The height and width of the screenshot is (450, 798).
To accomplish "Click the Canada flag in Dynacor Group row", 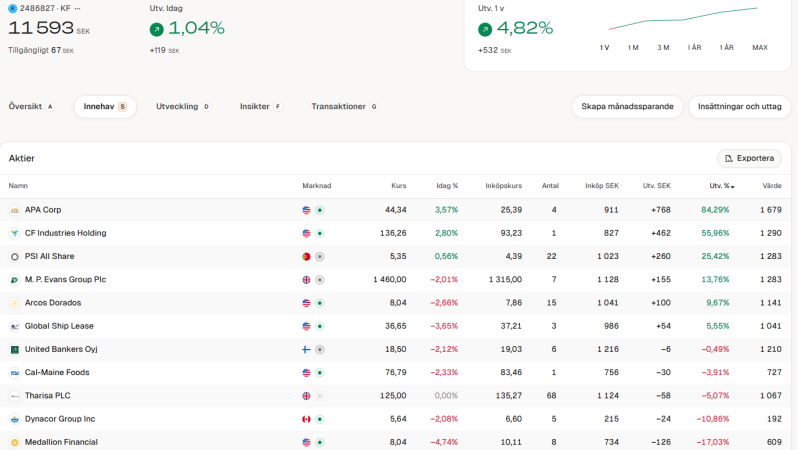I will tap(307, 419).
